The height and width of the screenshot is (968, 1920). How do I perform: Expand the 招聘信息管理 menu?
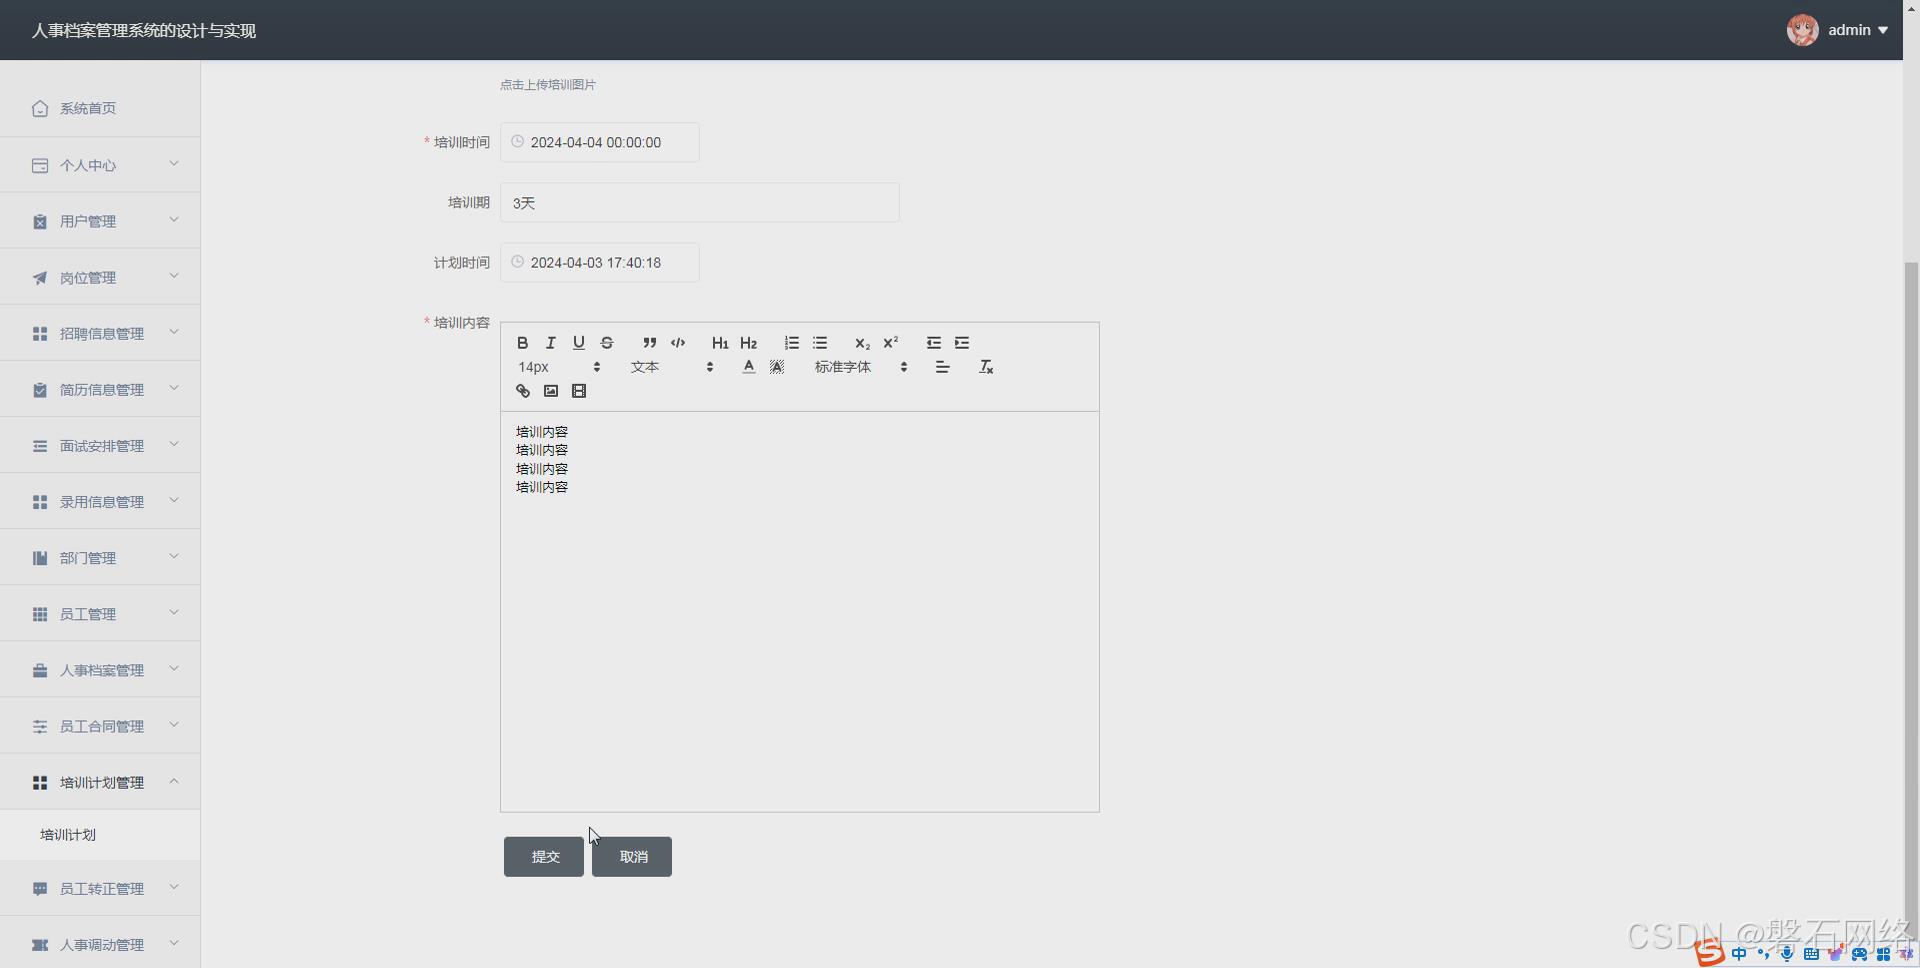click(100, 333)
